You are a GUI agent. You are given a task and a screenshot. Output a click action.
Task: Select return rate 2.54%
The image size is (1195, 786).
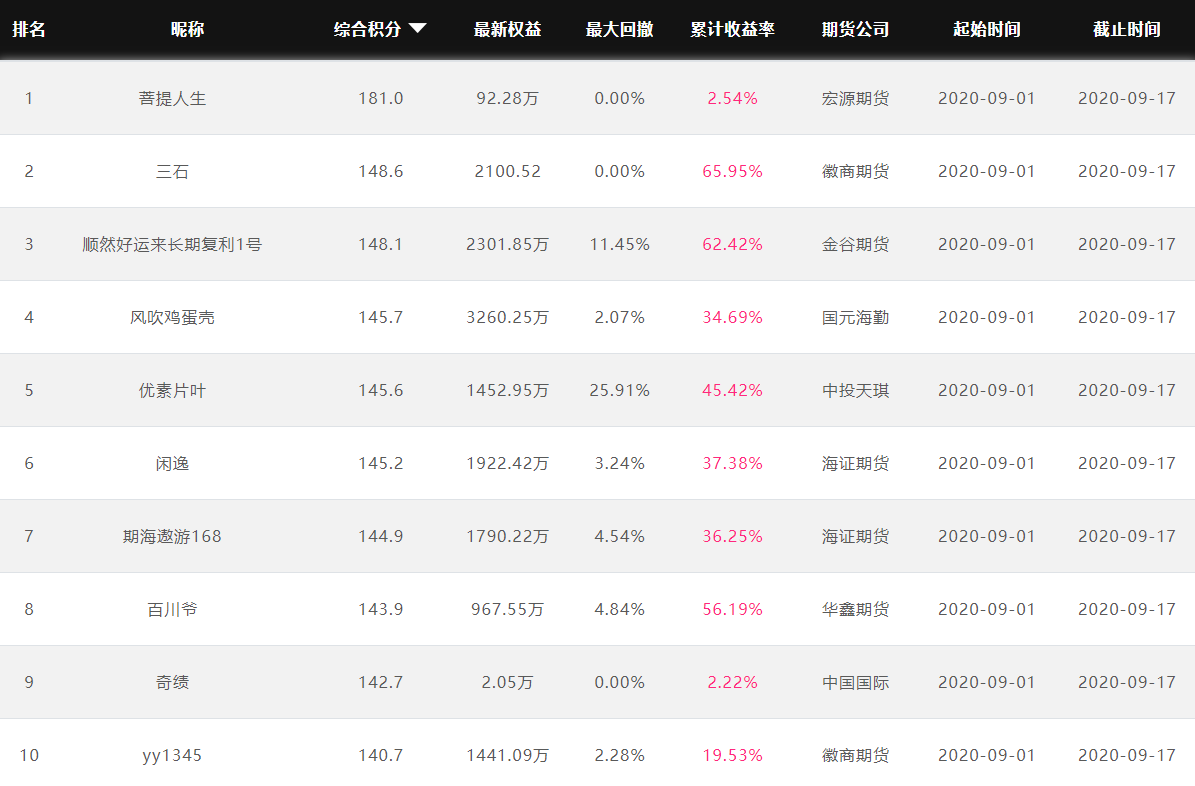732,98
